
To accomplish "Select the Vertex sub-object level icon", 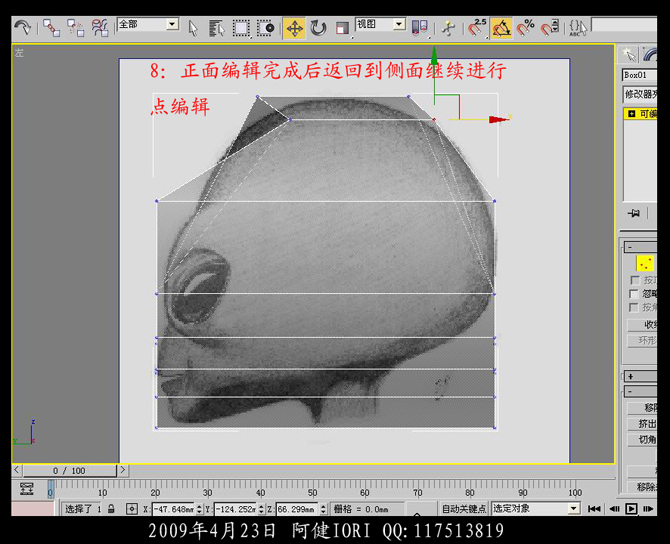I will point(645,263).
